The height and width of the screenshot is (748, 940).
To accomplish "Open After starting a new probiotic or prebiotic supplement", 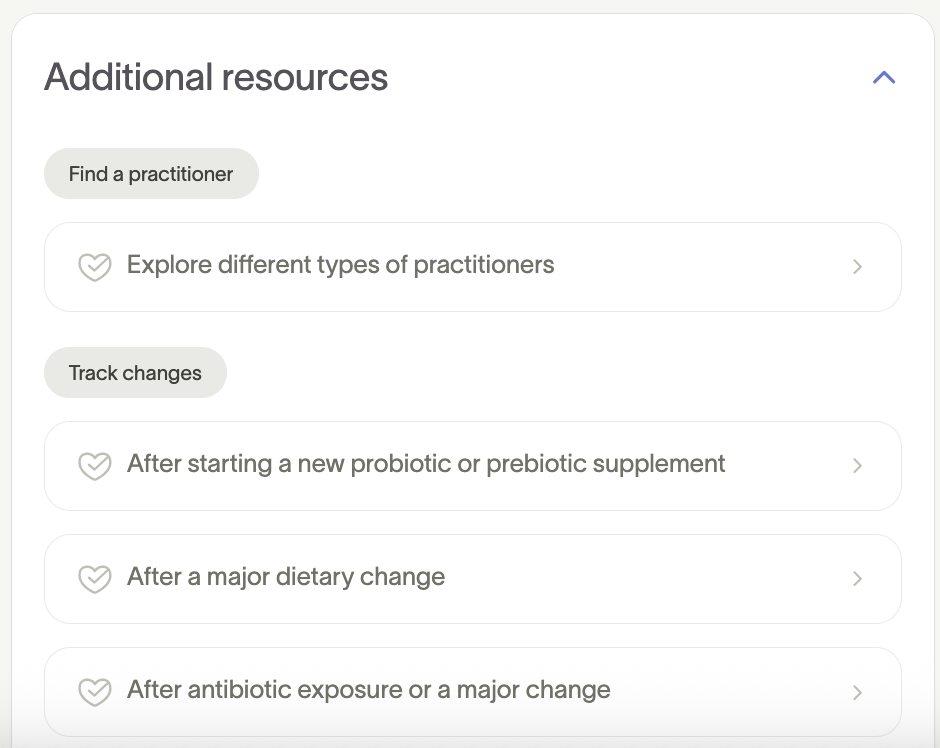I will click(425, 465).
